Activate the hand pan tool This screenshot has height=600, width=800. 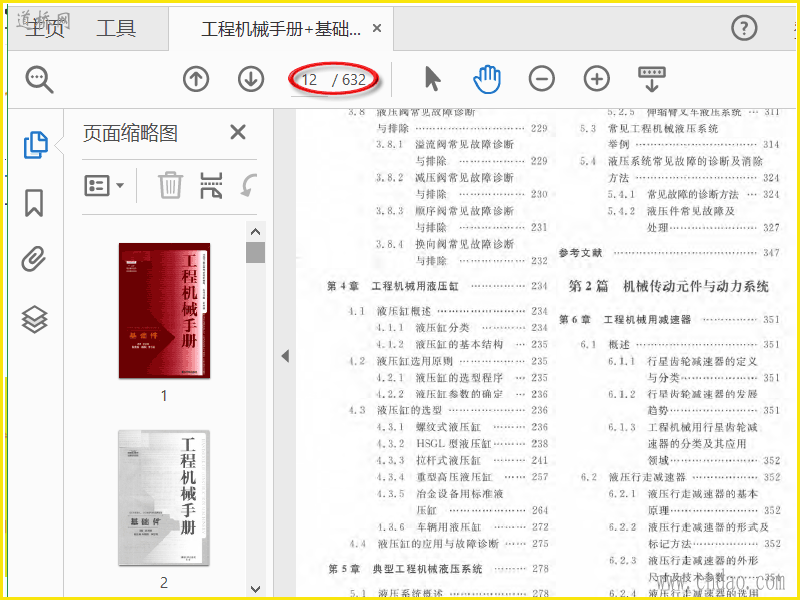[487, 79]
